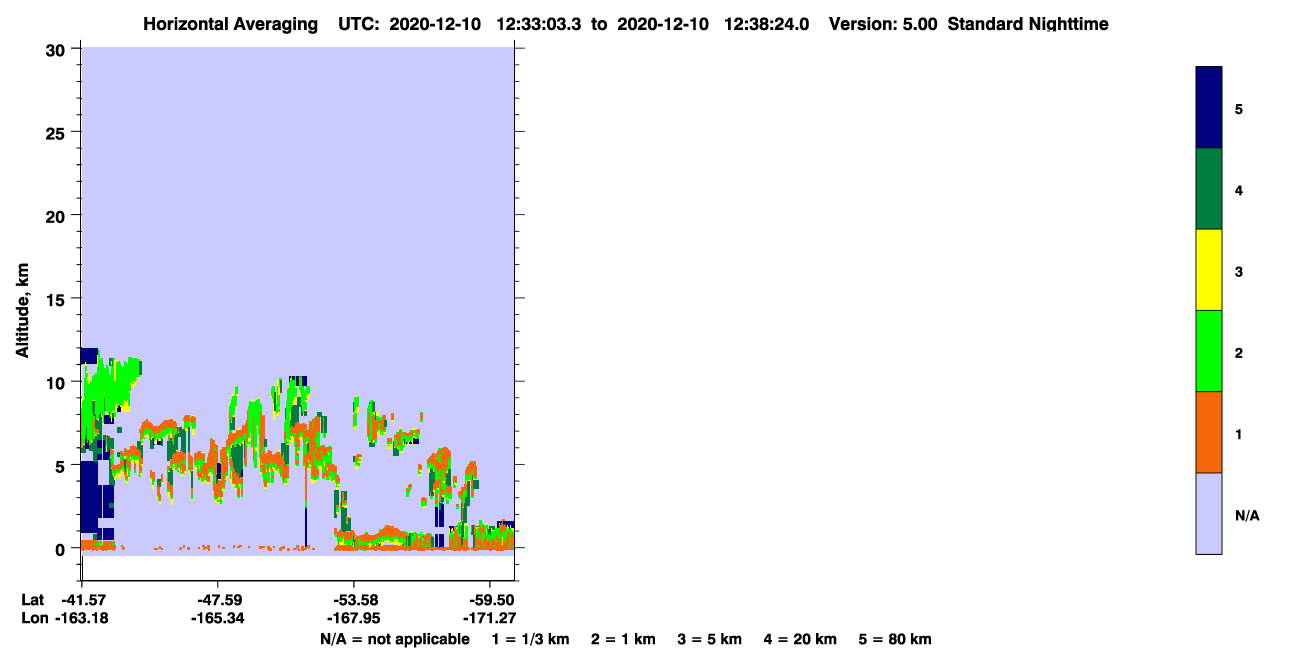
Task: Click the start time '12:33:03.3' in title
Action: click(x=539, y=24)
